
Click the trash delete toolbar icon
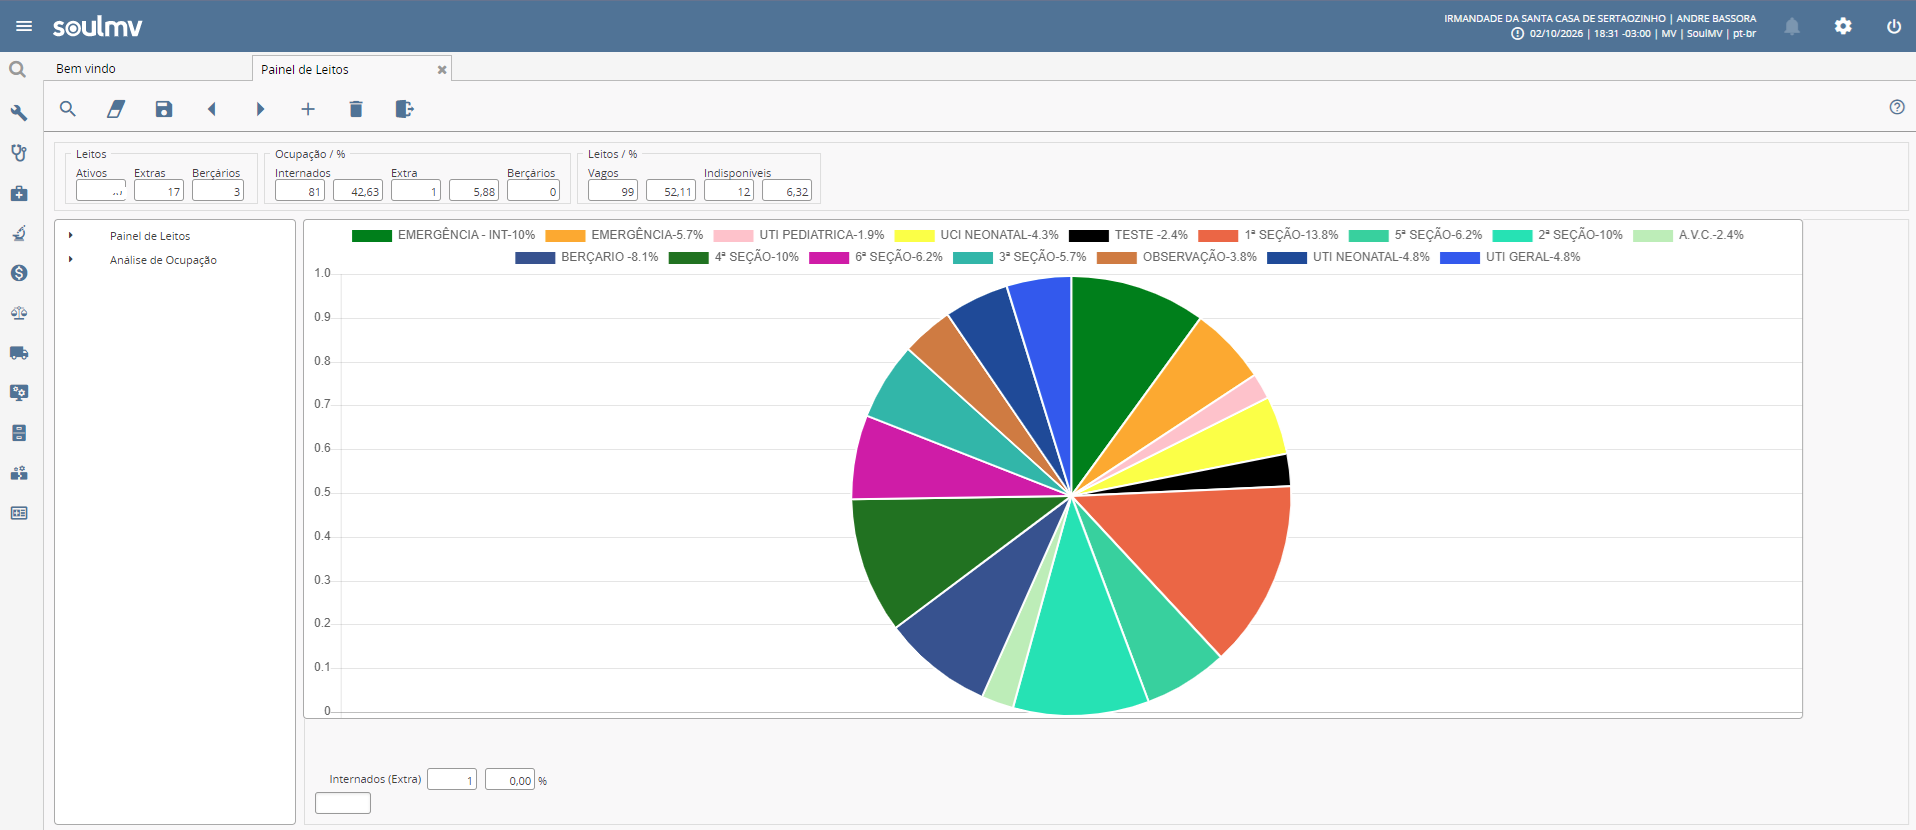(356, 109)
